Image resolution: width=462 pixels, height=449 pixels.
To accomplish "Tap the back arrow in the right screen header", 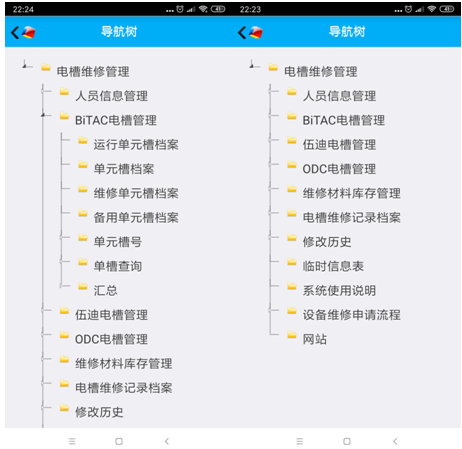I will (x=242, y=33).
